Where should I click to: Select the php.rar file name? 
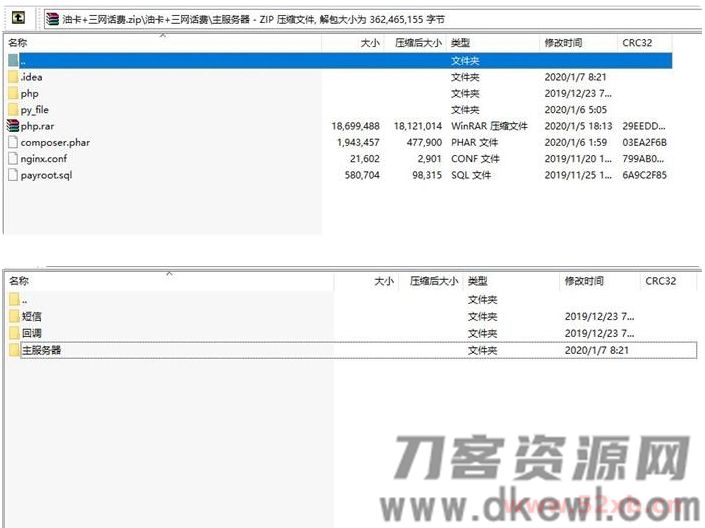(x=37, y=126)
